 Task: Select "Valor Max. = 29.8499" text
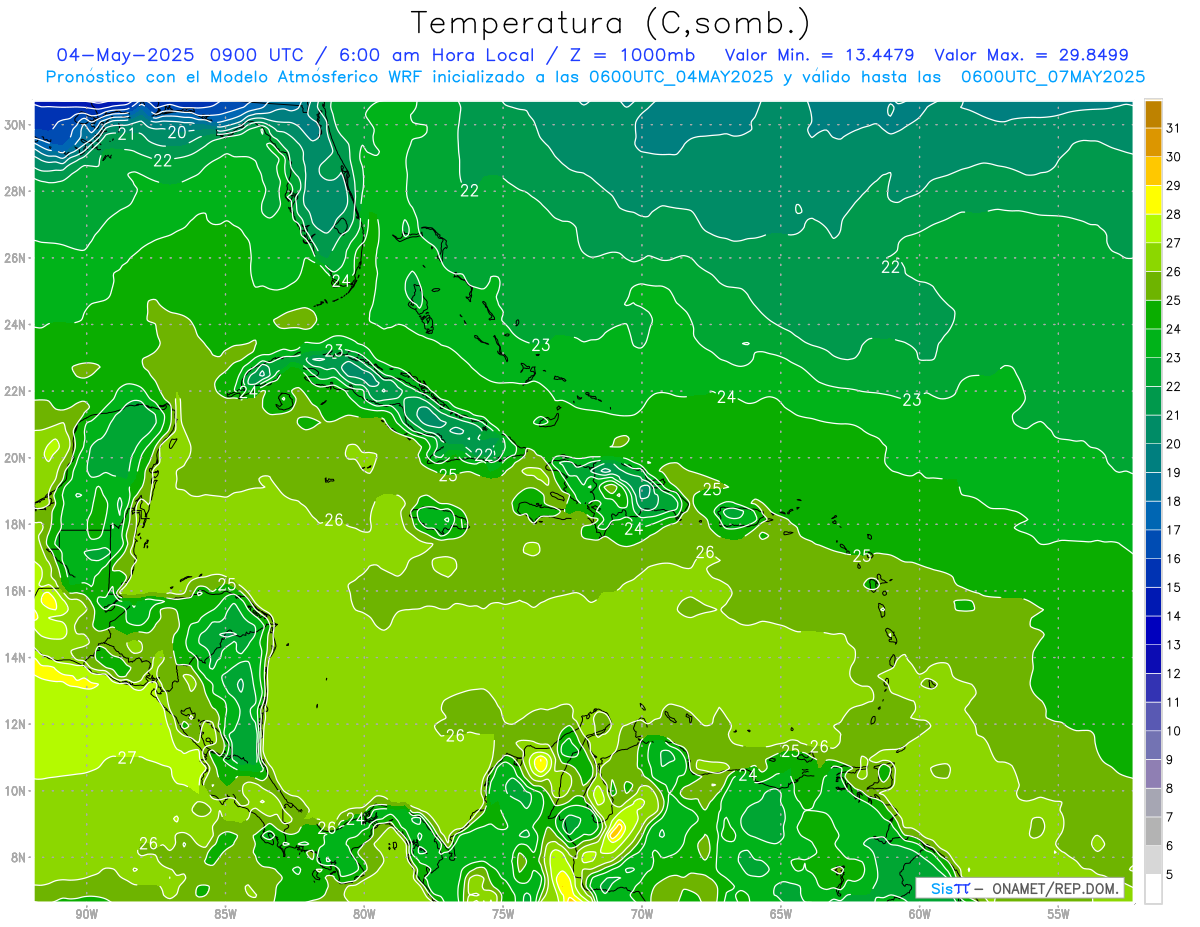tap(1032, 55)
